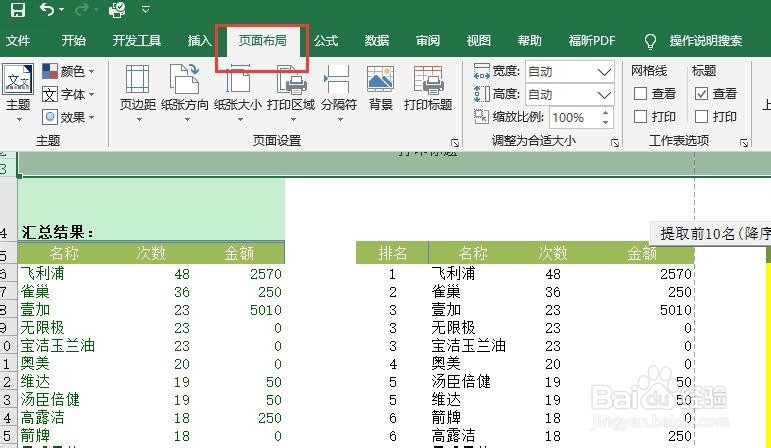
Task: Click the 提取前10名 button
Action: (x=711, y=233)
